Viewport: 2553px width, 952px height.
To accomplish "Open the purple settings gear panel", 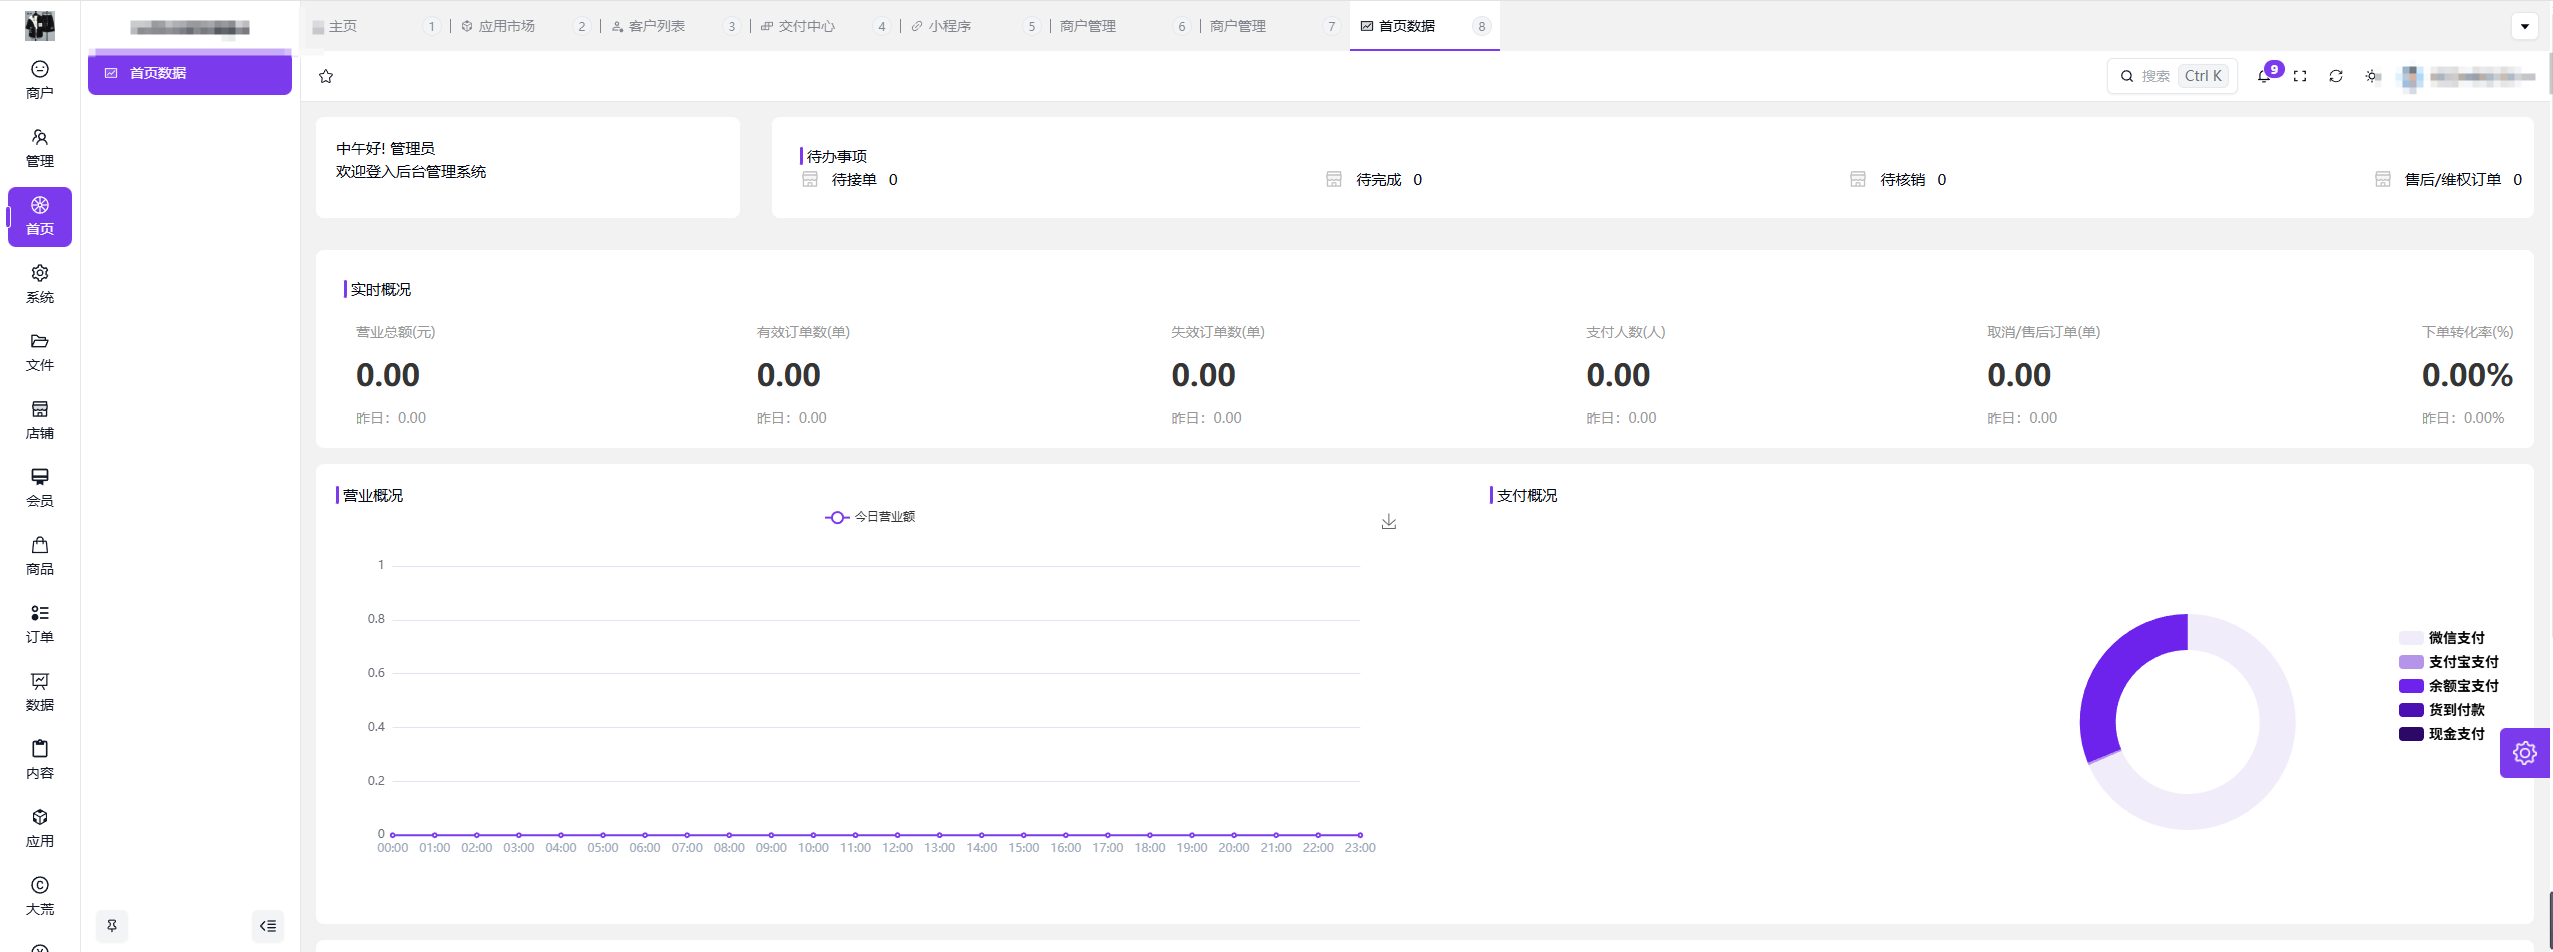I will 2525,753.
